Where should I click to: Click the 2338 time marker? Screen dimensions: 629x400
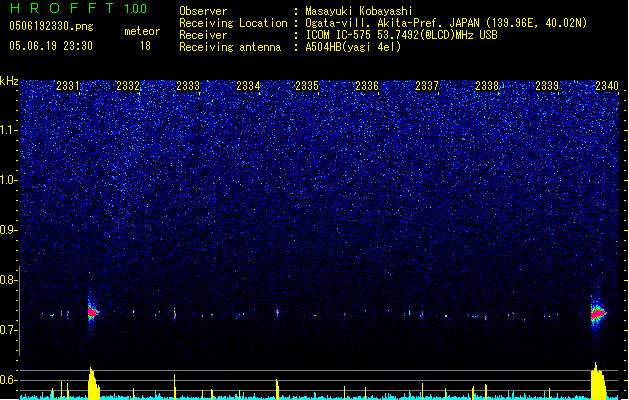(x=487, y=85)
